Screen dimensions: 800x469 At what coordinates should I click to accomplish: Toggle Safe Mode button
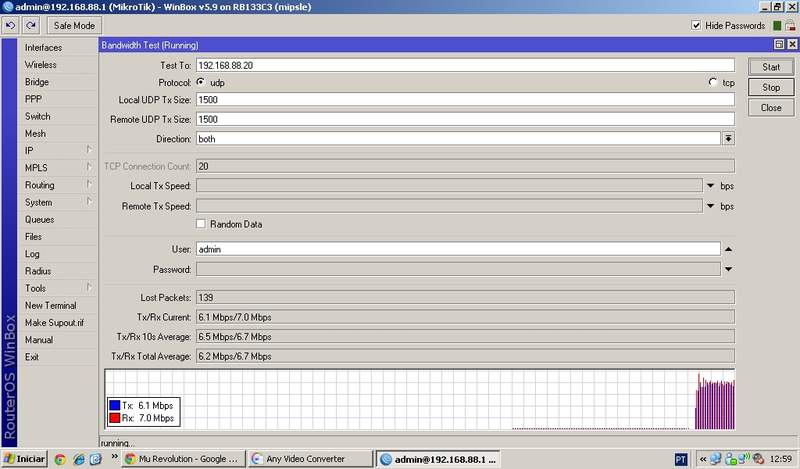74,25
